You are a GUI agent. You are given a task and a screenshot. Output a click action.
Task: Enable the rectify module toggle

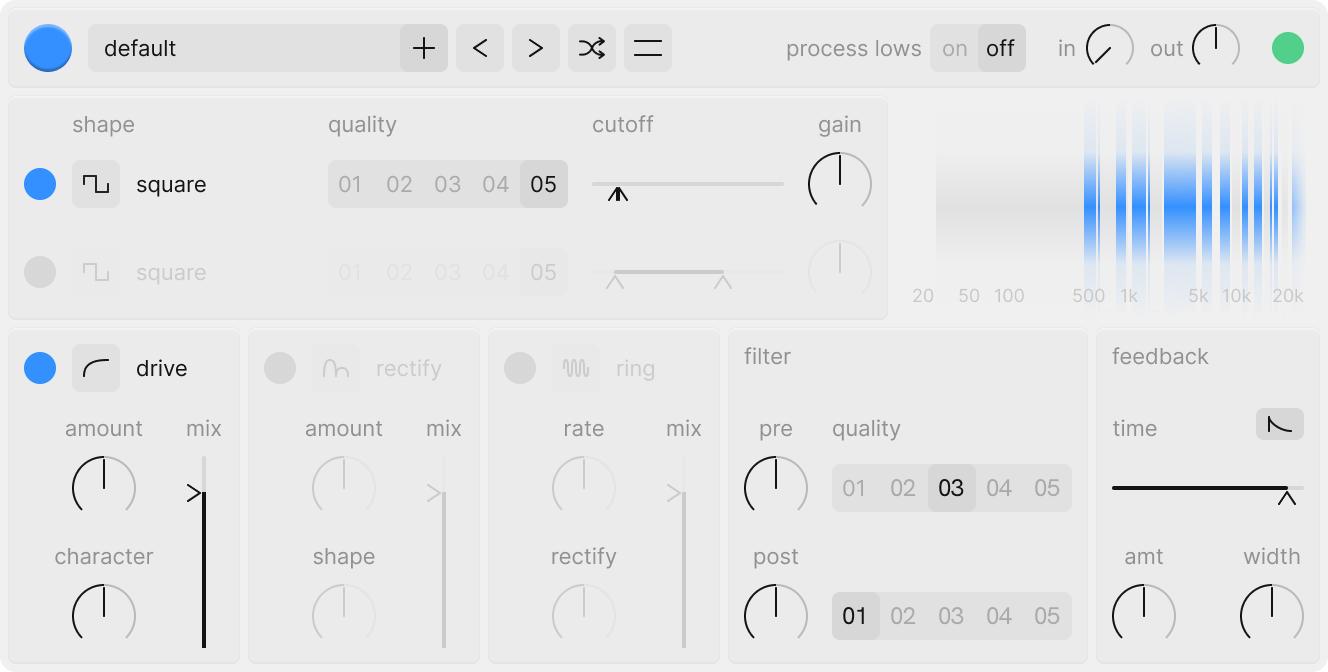point(280,368)
